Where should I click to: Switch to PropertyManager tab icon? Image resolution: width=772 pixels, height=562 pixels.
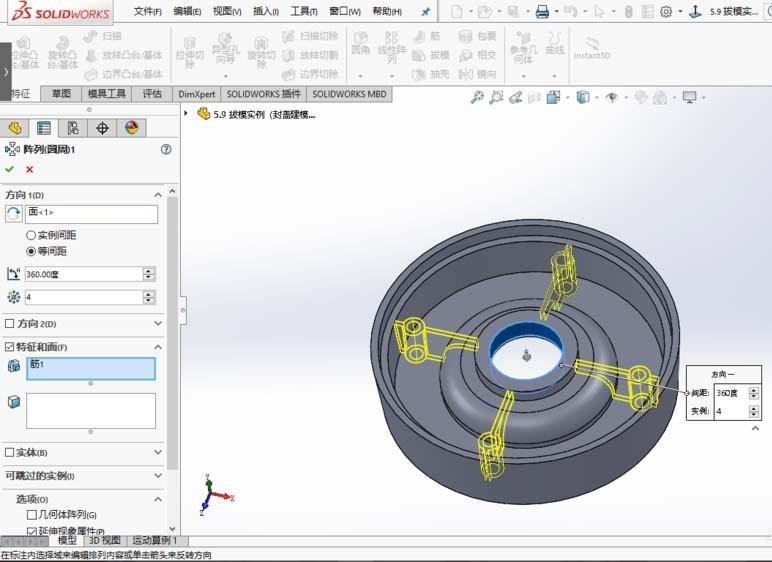click(44, 128)
